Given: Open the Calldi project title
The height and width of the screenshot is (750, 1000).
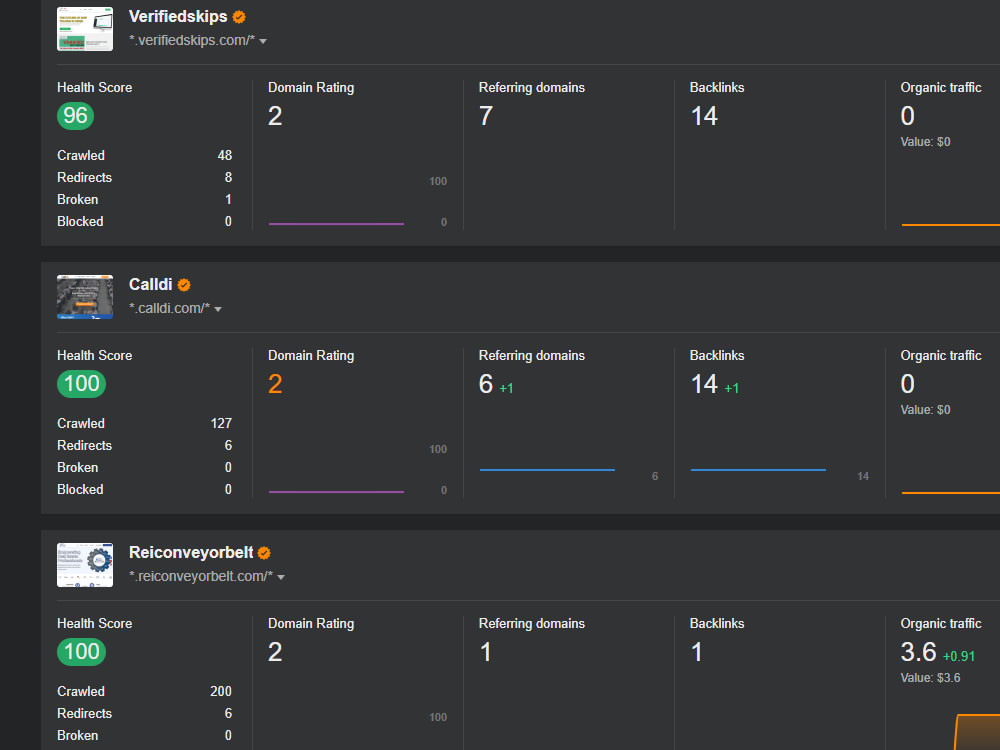Looking at the screenshot, I should [151, 284].
